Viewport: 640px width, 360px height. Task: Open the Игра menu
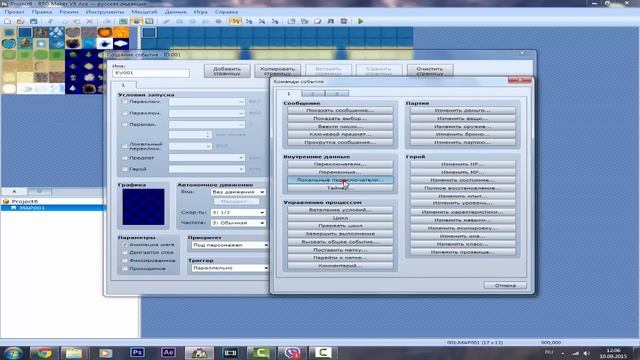click(x=200, y=12)
